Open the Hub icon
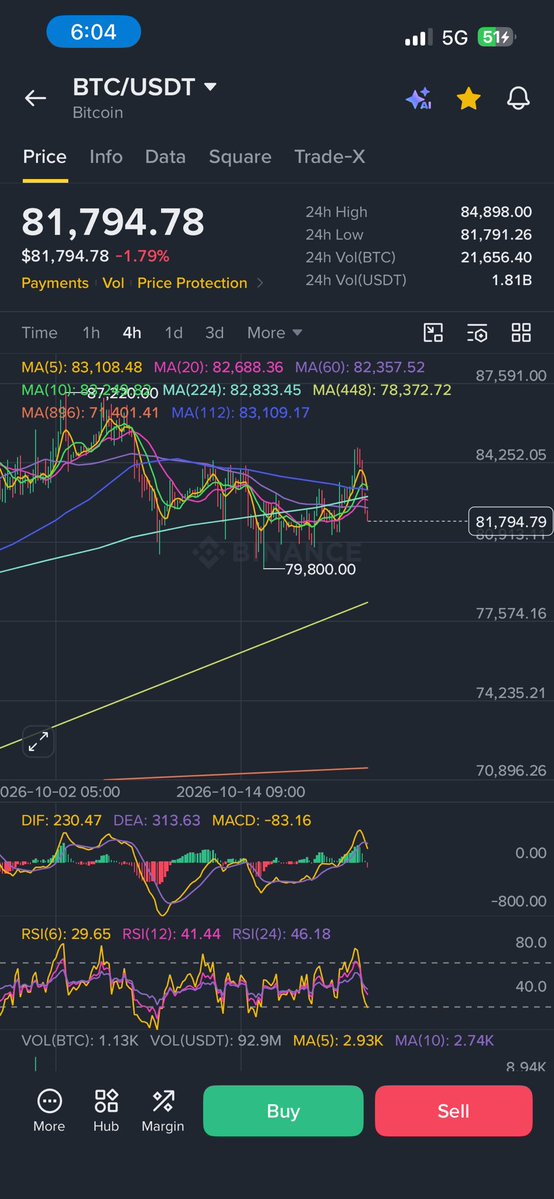The height and width of the screenshot is (1199, 554). 106,1110
